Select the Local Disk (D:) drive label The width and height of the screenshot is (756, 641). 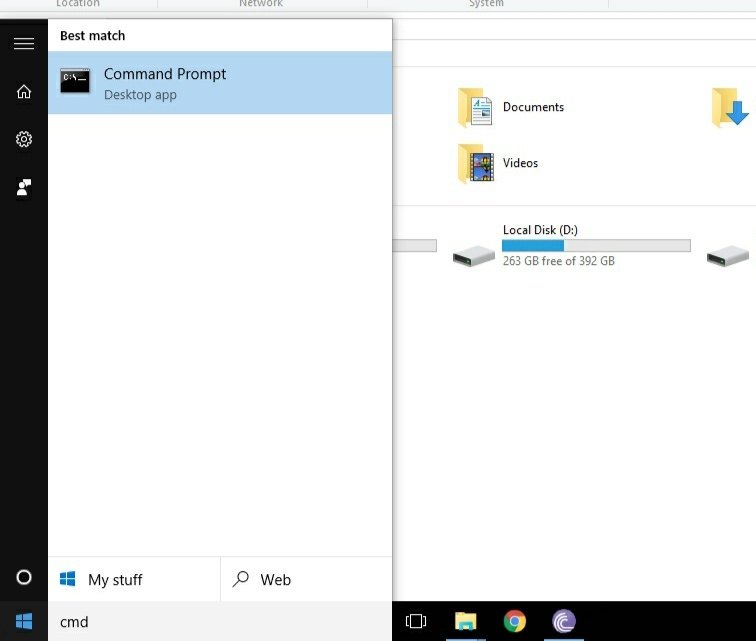pyautogui.click(x=540, y=230)
